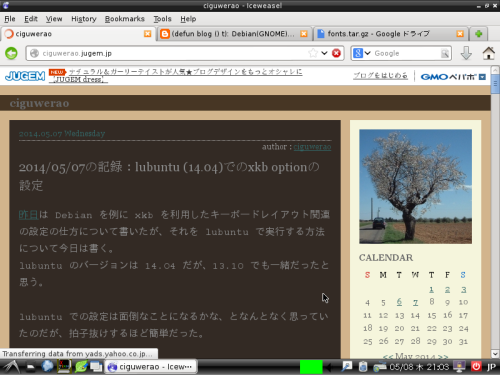Click the search magnifier in Google box

445,53
